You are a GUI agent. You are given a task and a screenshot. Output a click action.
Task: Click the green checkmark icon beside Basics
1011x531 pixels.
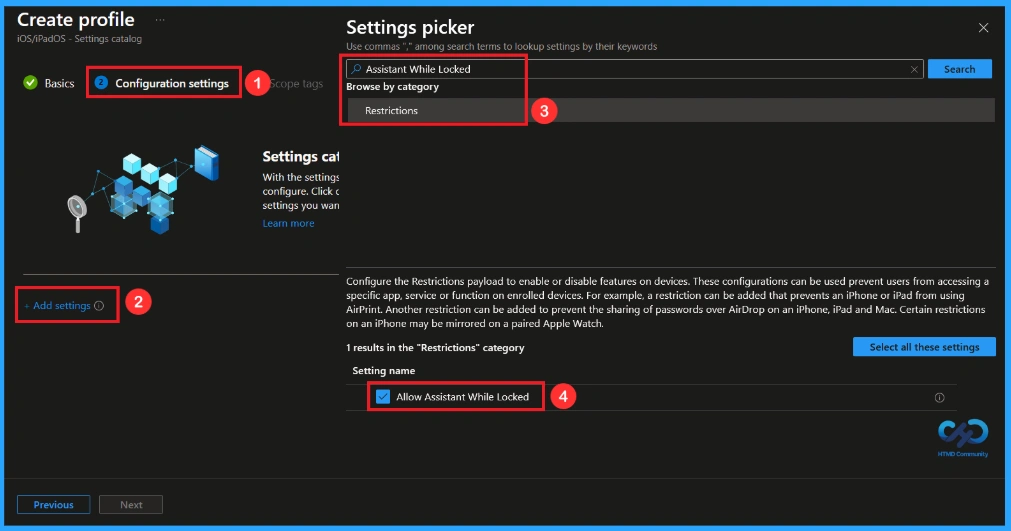[x=30, y=82]
